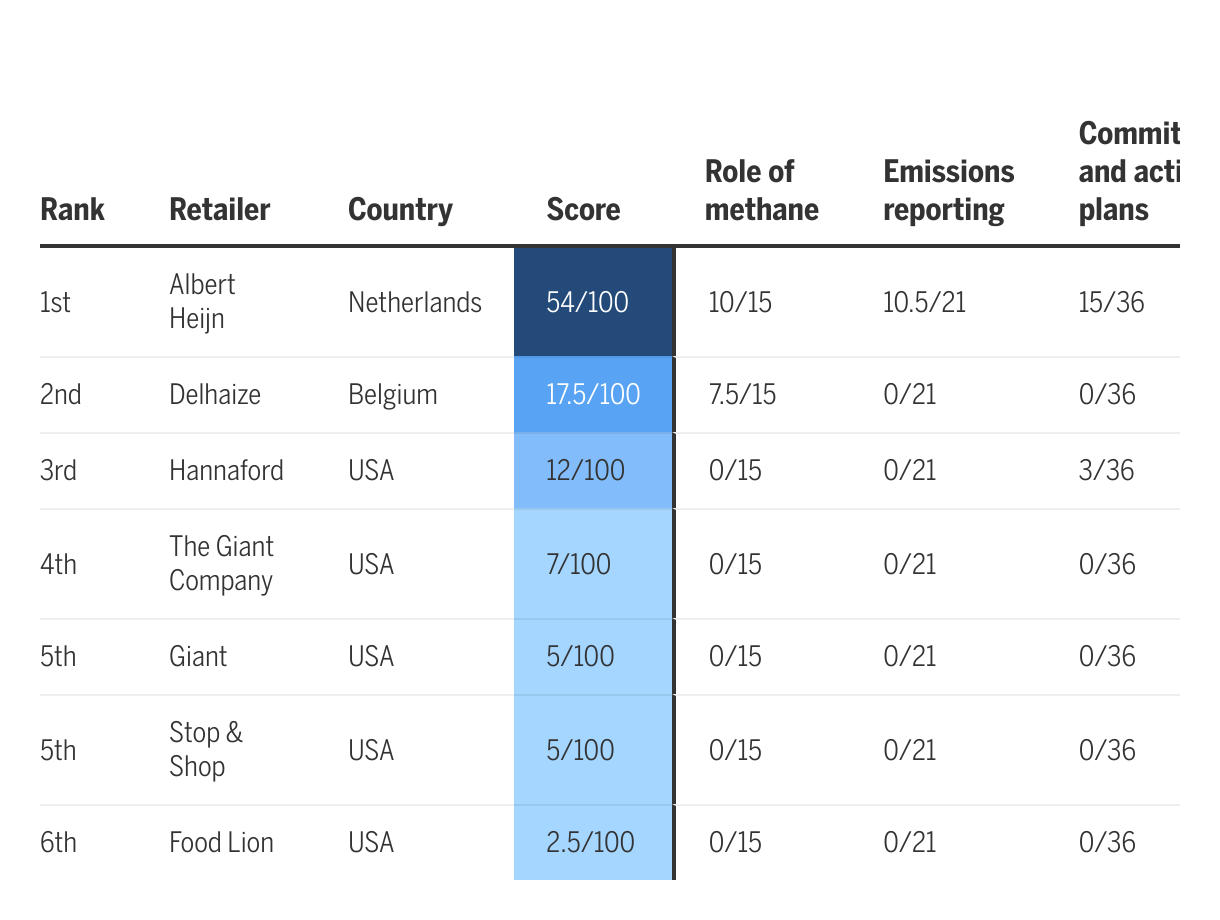Screen dimensions: 1220x920
Task: Click the Score column header
Action: coord(583,210)
